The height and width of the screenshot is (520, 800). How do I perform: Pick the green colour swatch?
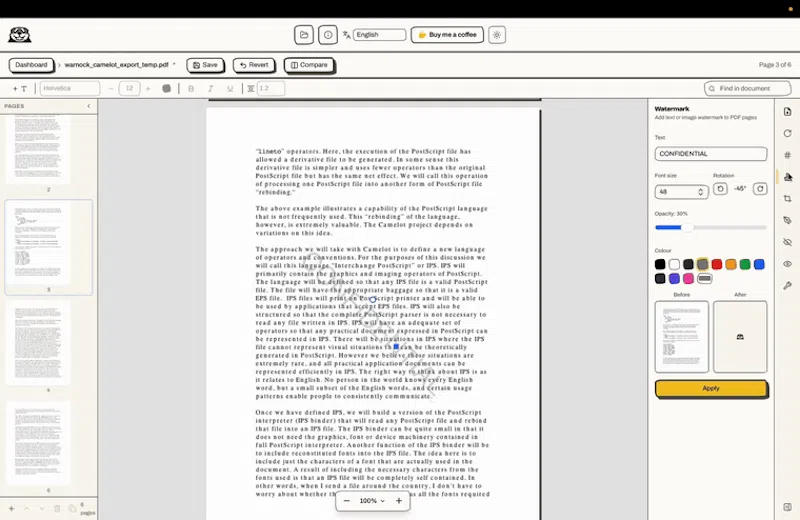pos(745,264)
